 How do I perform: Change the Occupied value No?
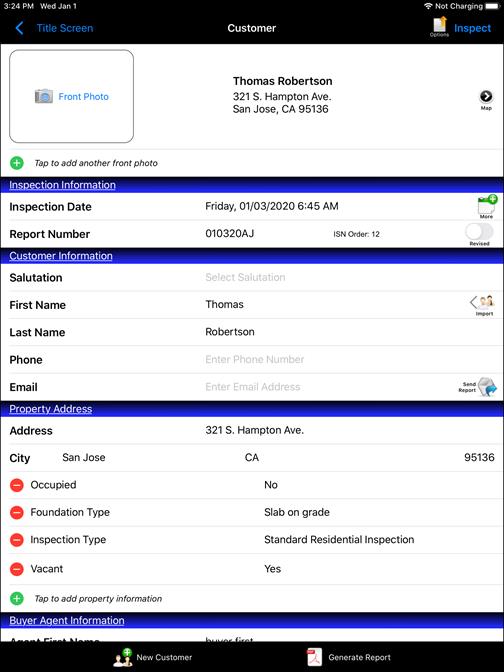(271, 485)
